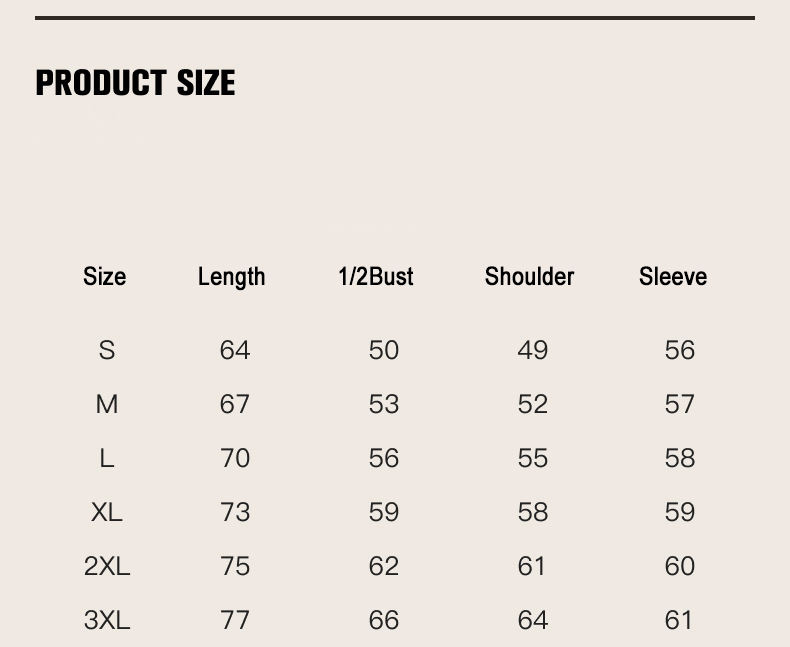Click the Shoulder value 55 for size L

click(533, 458)
